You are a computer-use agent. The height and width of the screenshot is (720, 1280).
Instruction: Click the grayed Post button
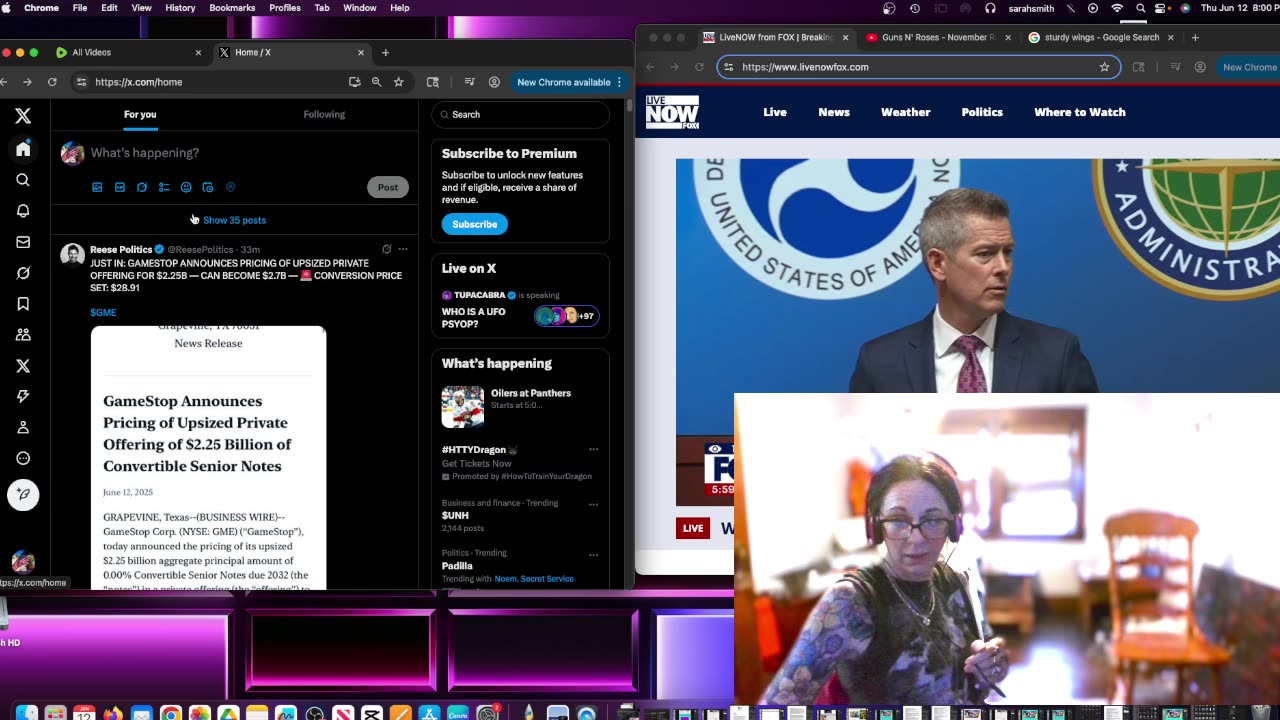388,187
